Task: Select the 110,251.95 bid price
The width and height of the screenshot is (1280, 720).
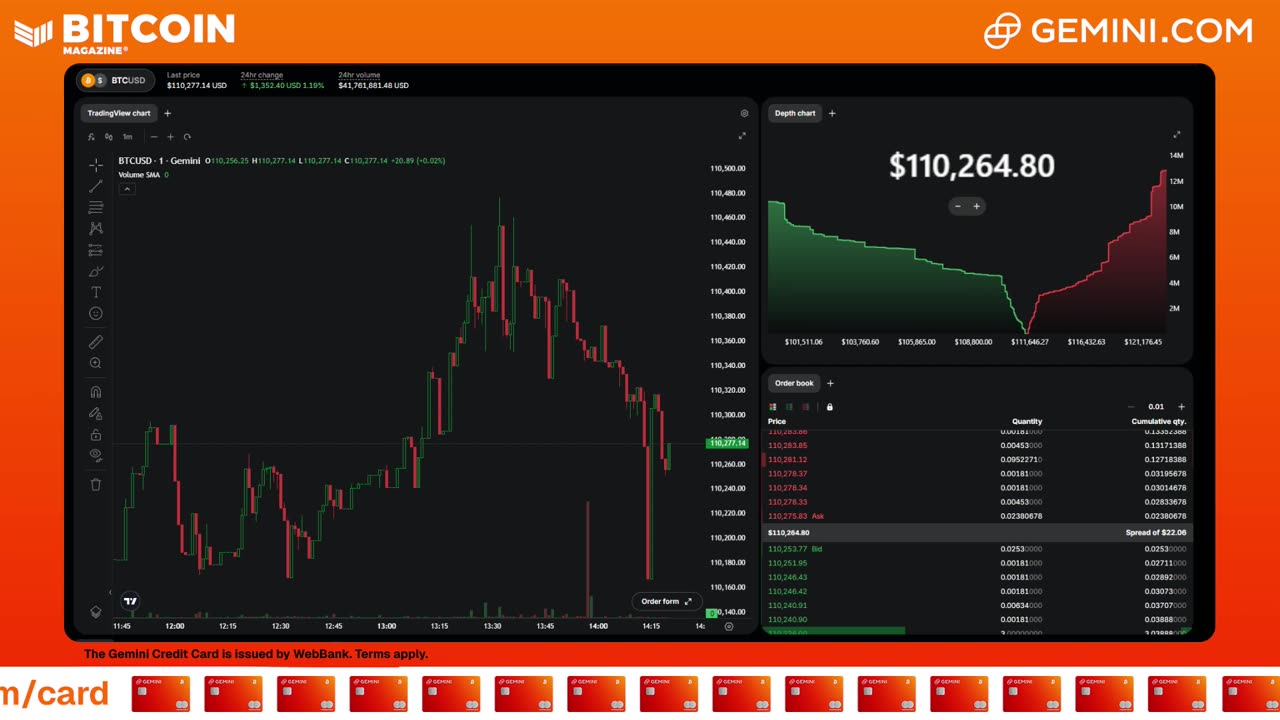Action: (x=787, y=563)
